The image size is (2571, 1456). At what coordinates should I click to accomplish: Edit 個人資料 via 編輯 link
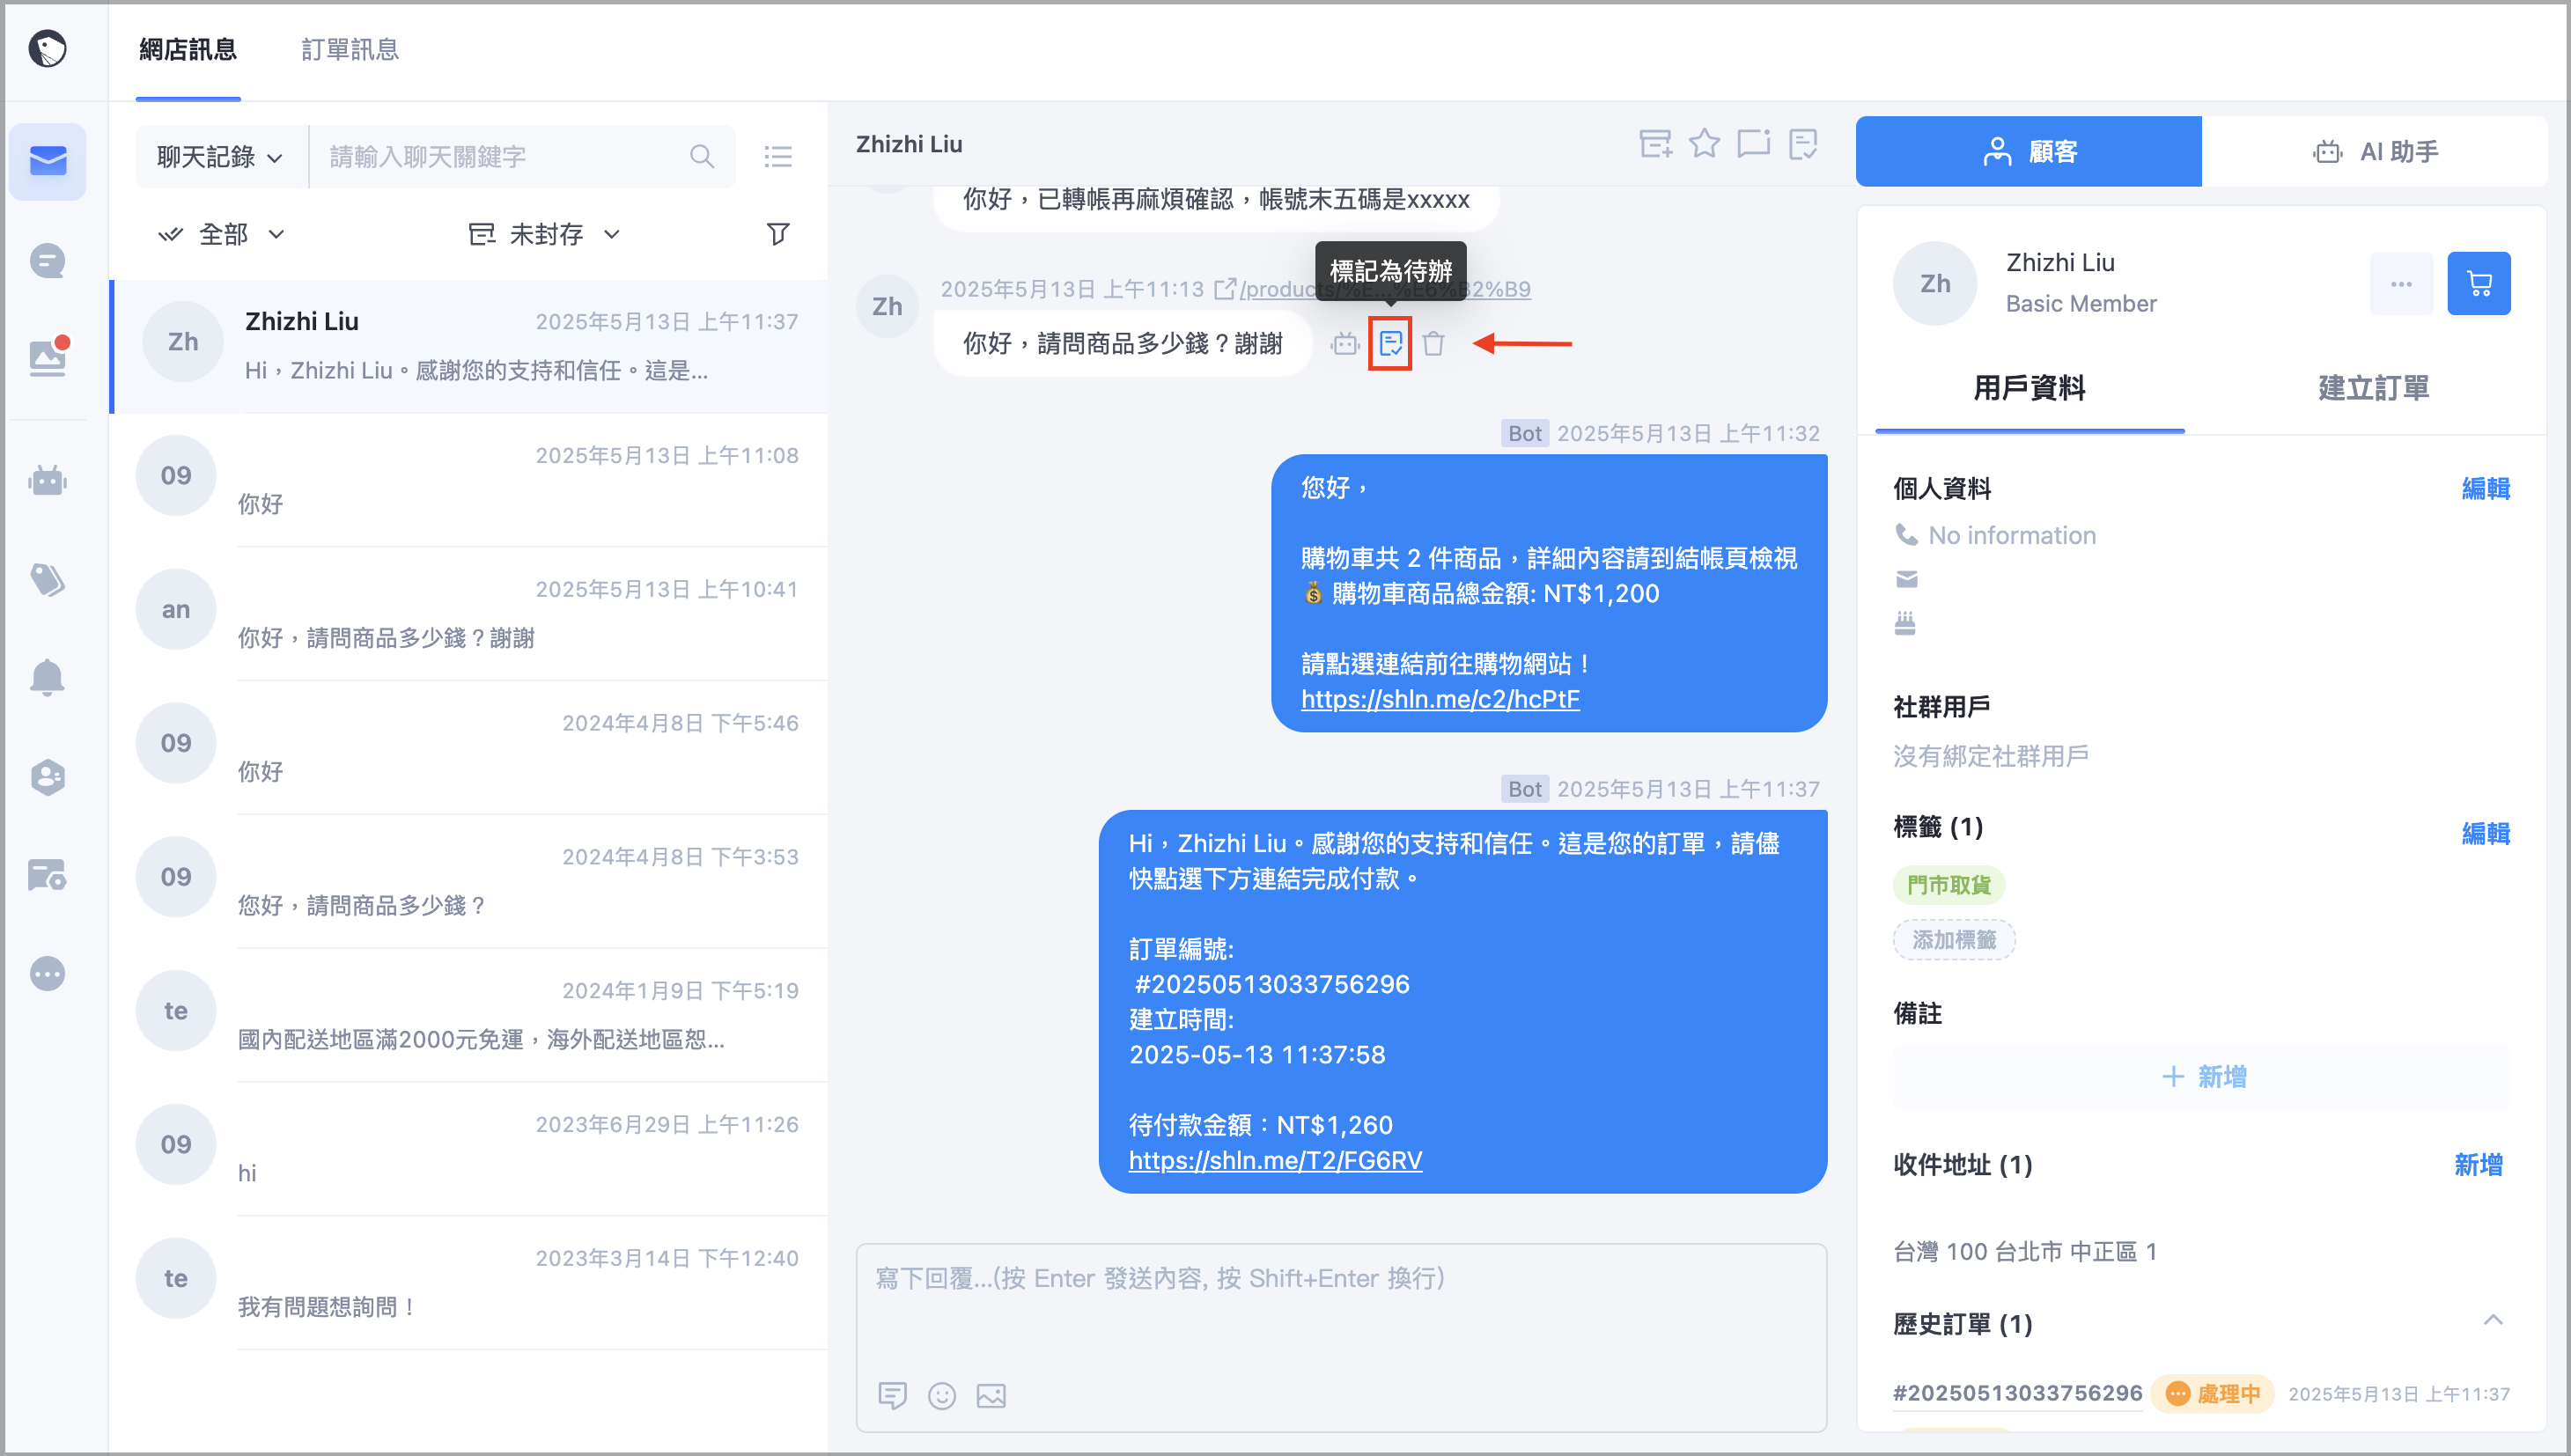coord(2485,488)
